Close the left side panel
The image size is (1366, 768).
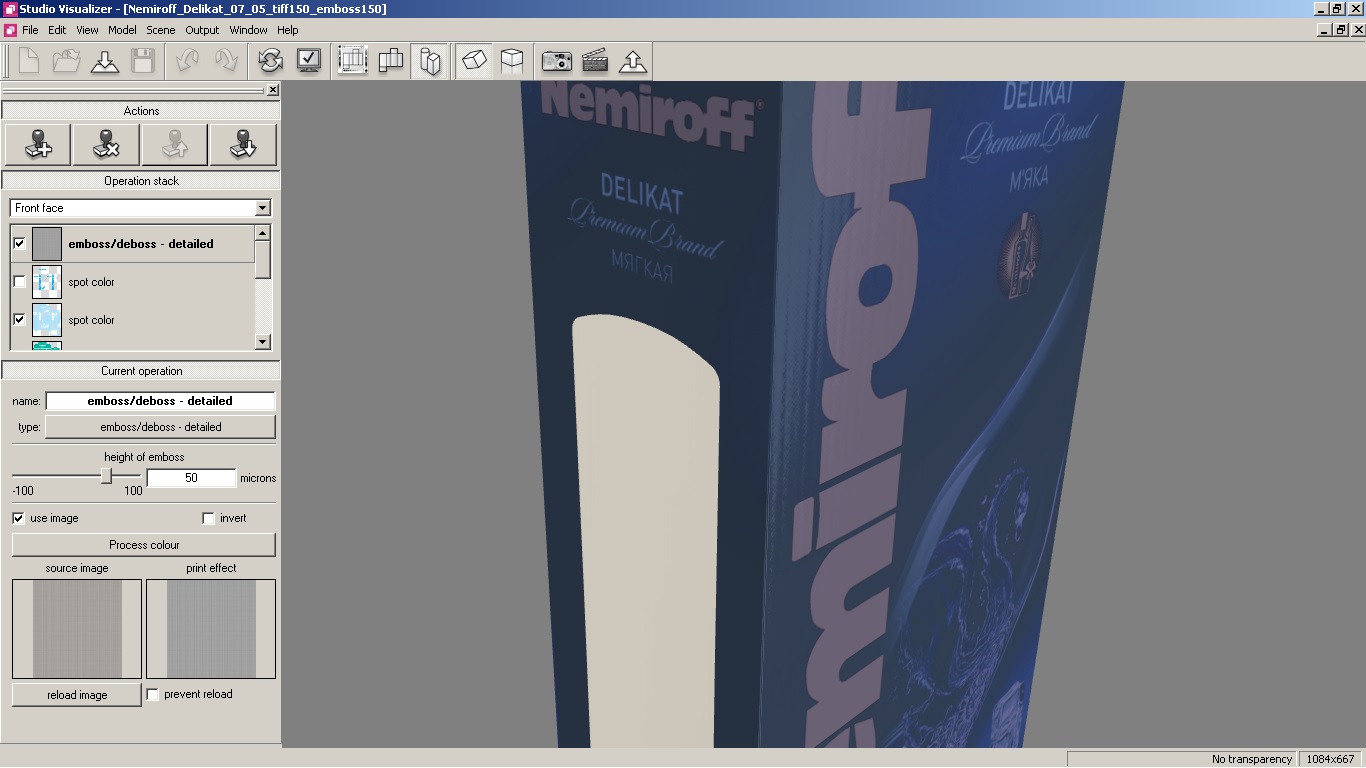pyautogui.click(x=273, y=90)
